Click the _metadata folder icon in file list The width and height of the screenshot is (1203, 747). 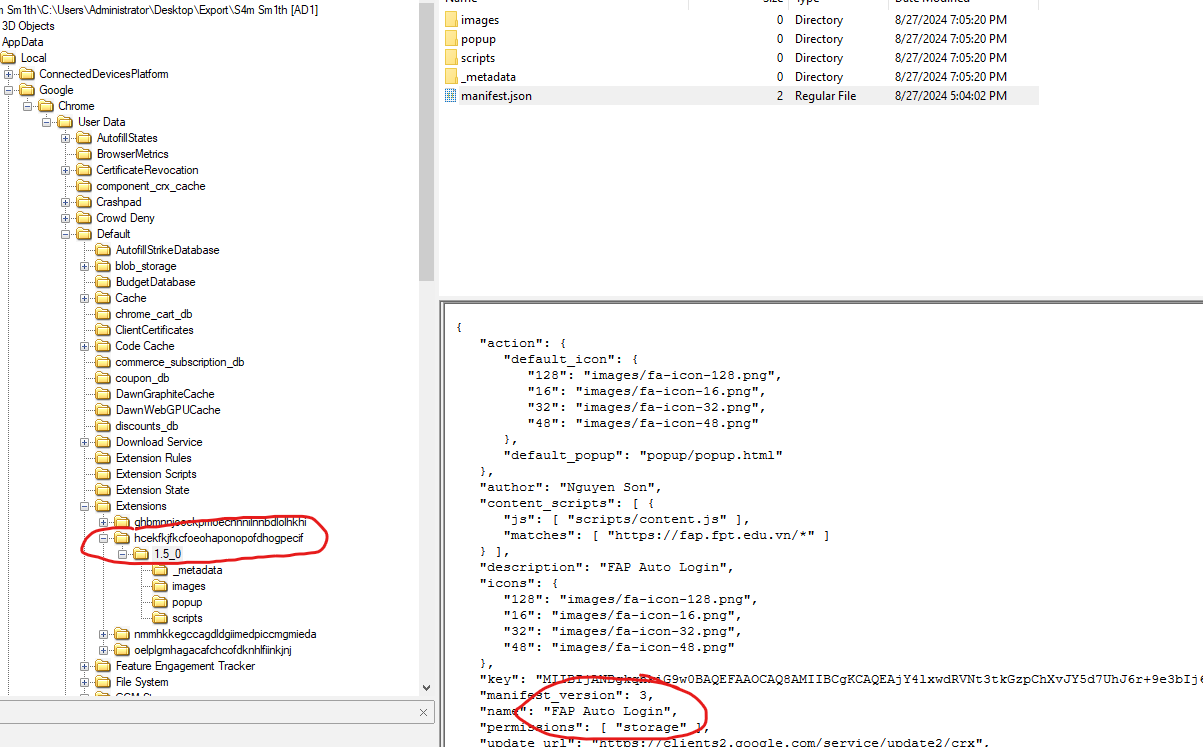tap(450, 77)
